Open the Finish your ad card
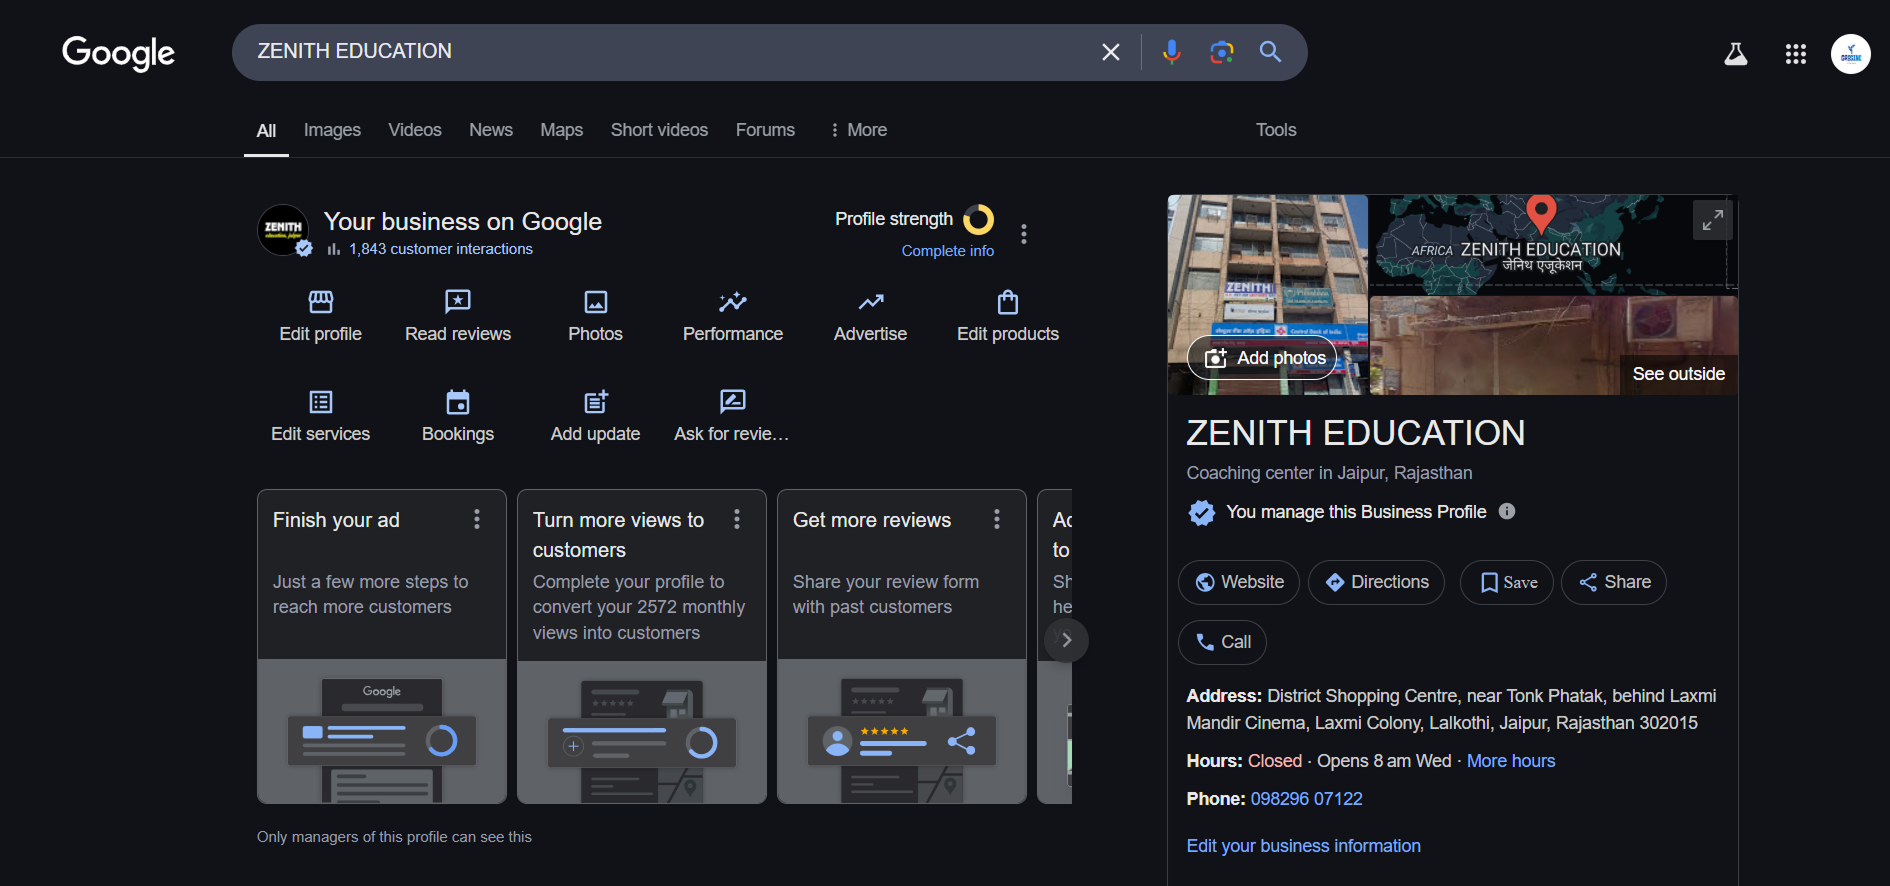Screen dimensions: 1890x886 click(x=382, y=646)
